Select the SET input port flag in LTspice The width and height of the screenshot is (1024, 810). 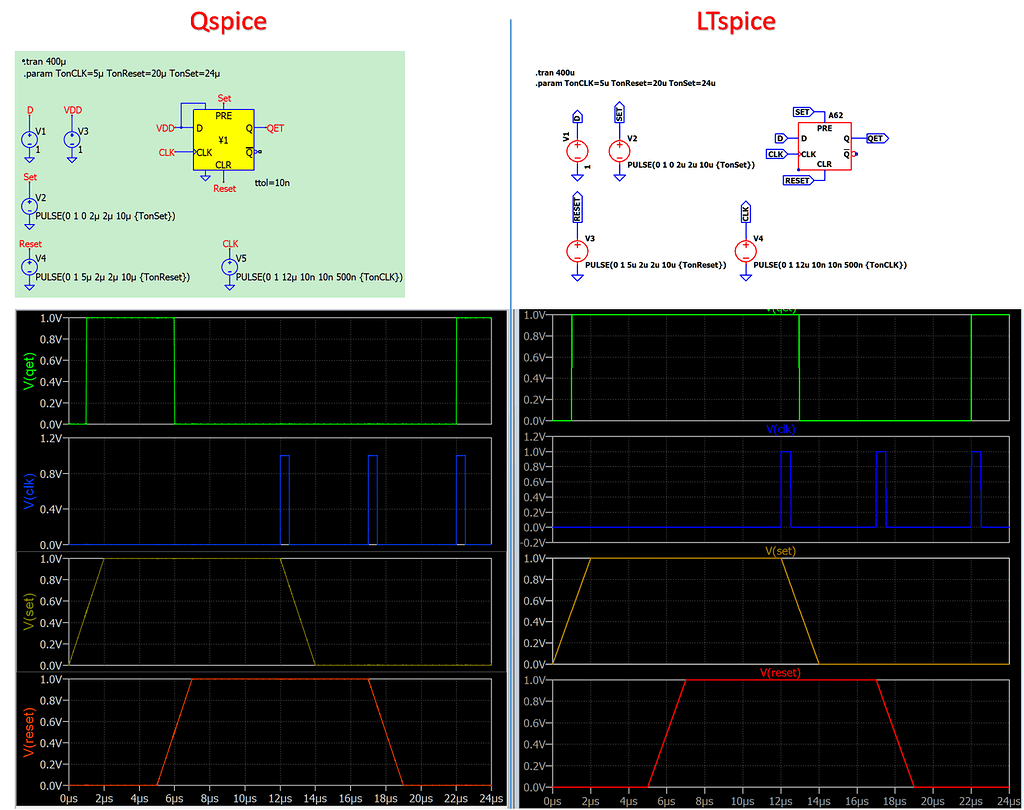(x=801, y=114)
